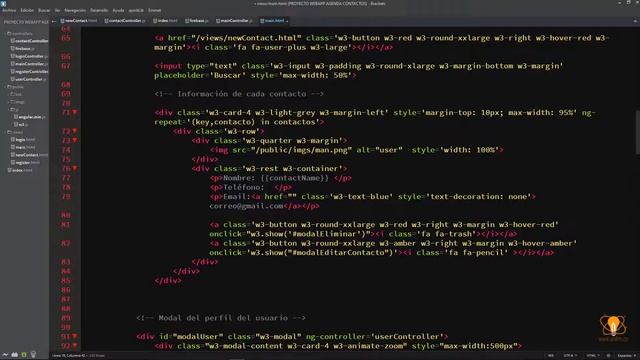Open root index.html in the file tree
640x360 pixels.
point(20,170)
